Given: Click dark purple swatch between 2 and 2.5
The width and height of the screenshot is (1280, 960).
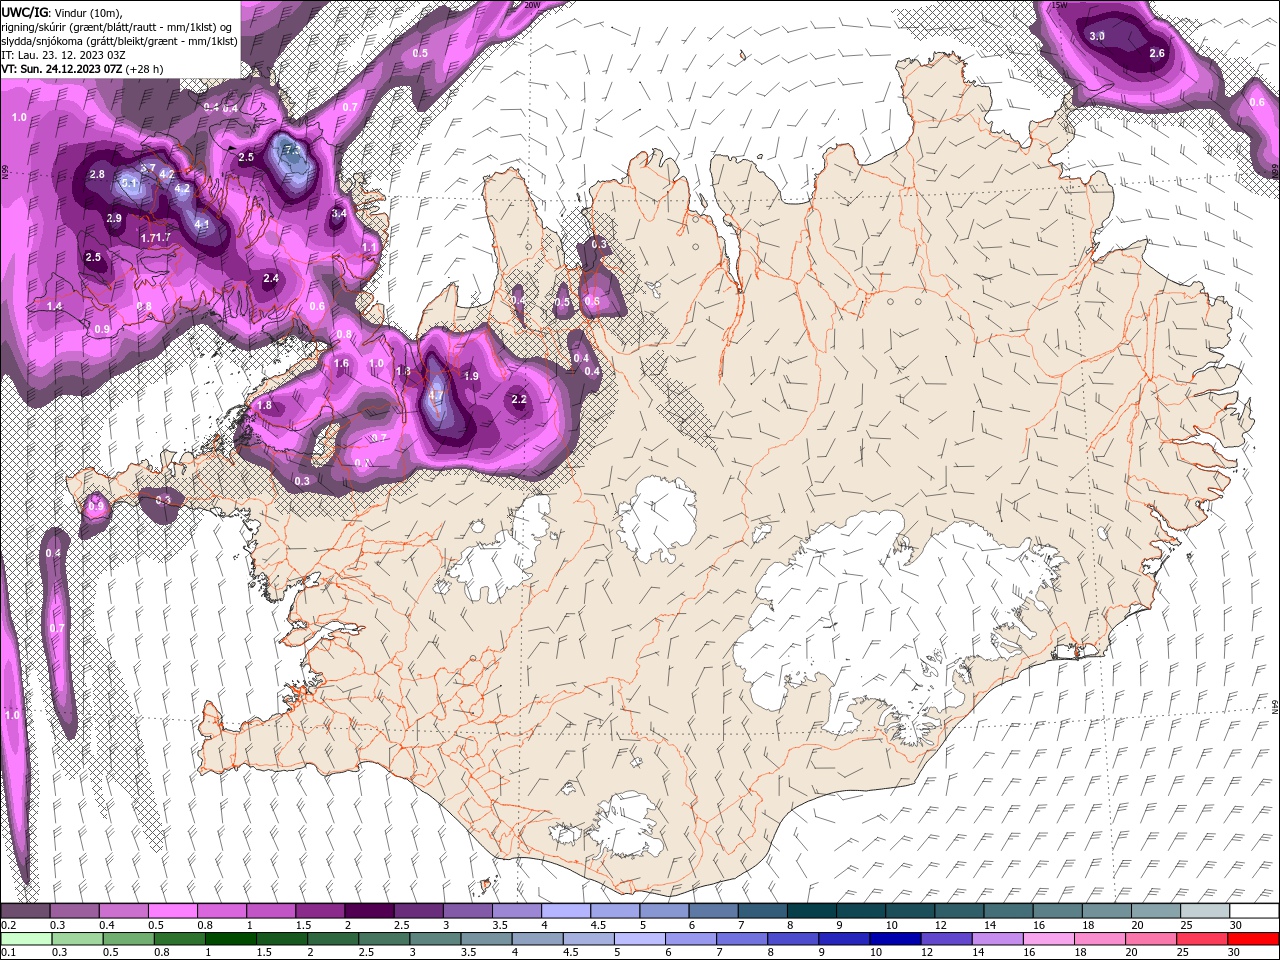Looking at the screenshot, I should [x=369, y=911].
